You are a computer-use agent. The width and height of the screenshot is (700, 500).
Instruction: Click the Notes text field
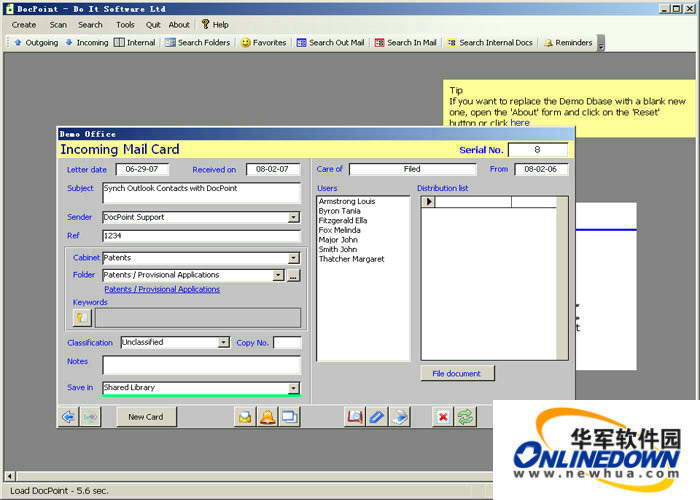[x=201, y=365]
